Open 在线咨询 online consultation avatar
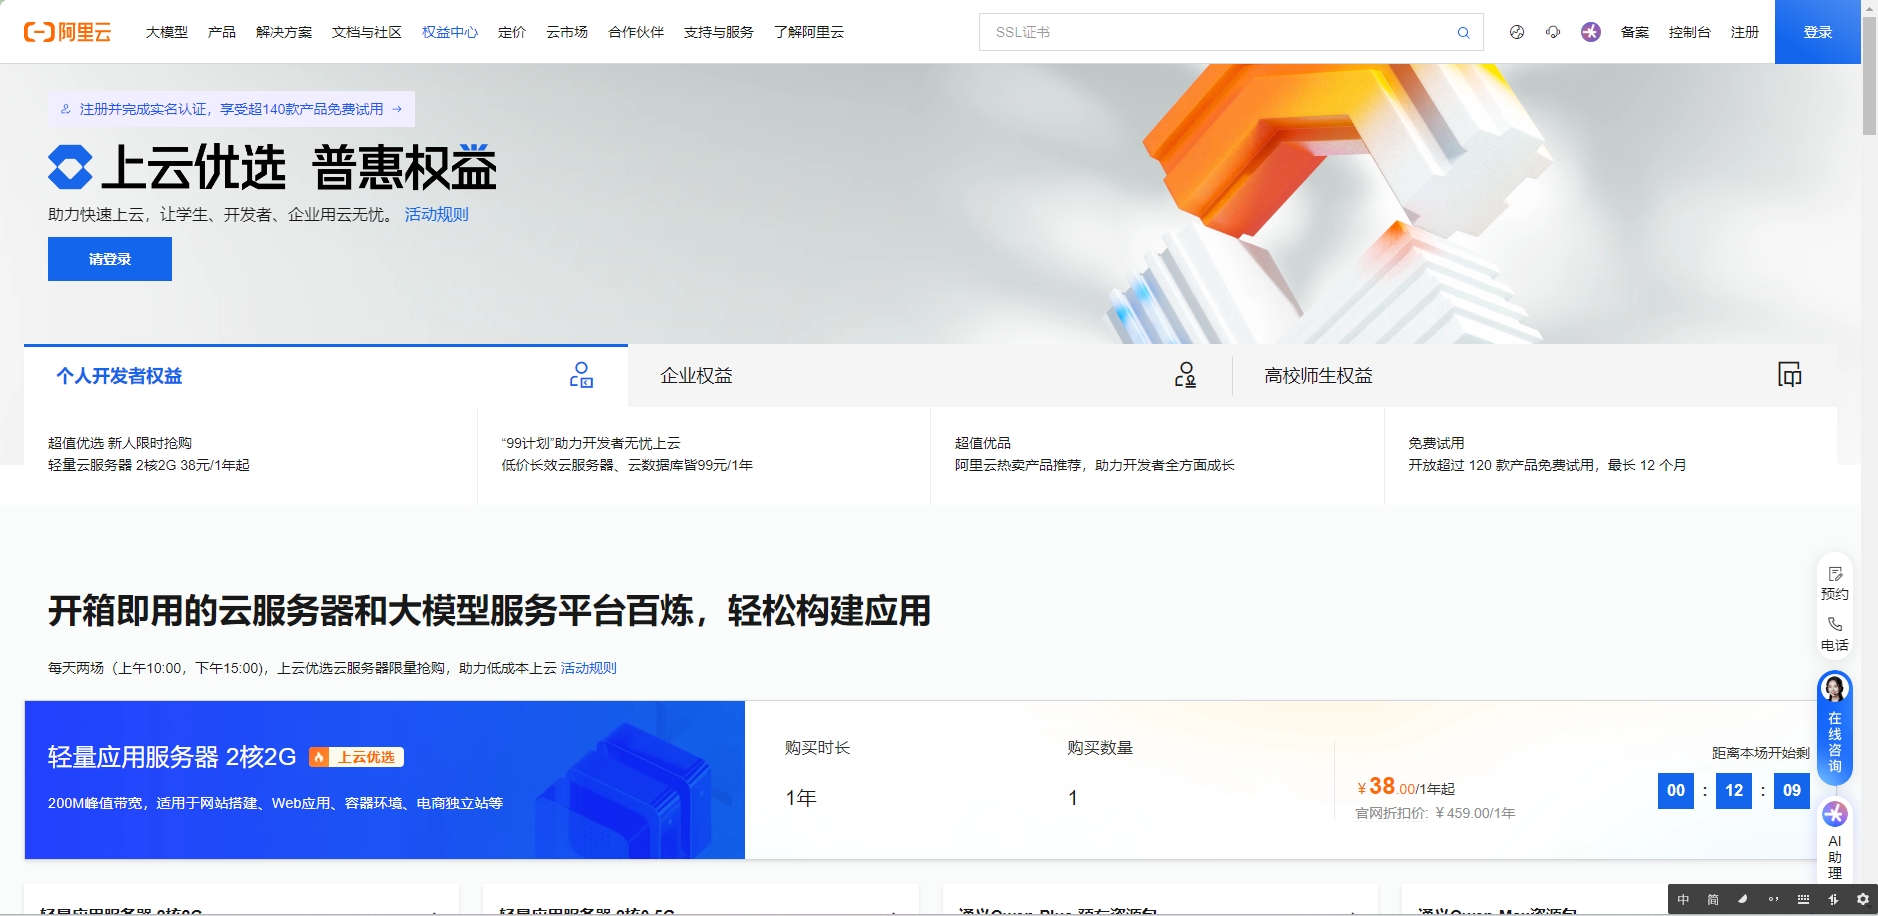Viewport: 1878px width, 916px height. (x=1835, y=689)
